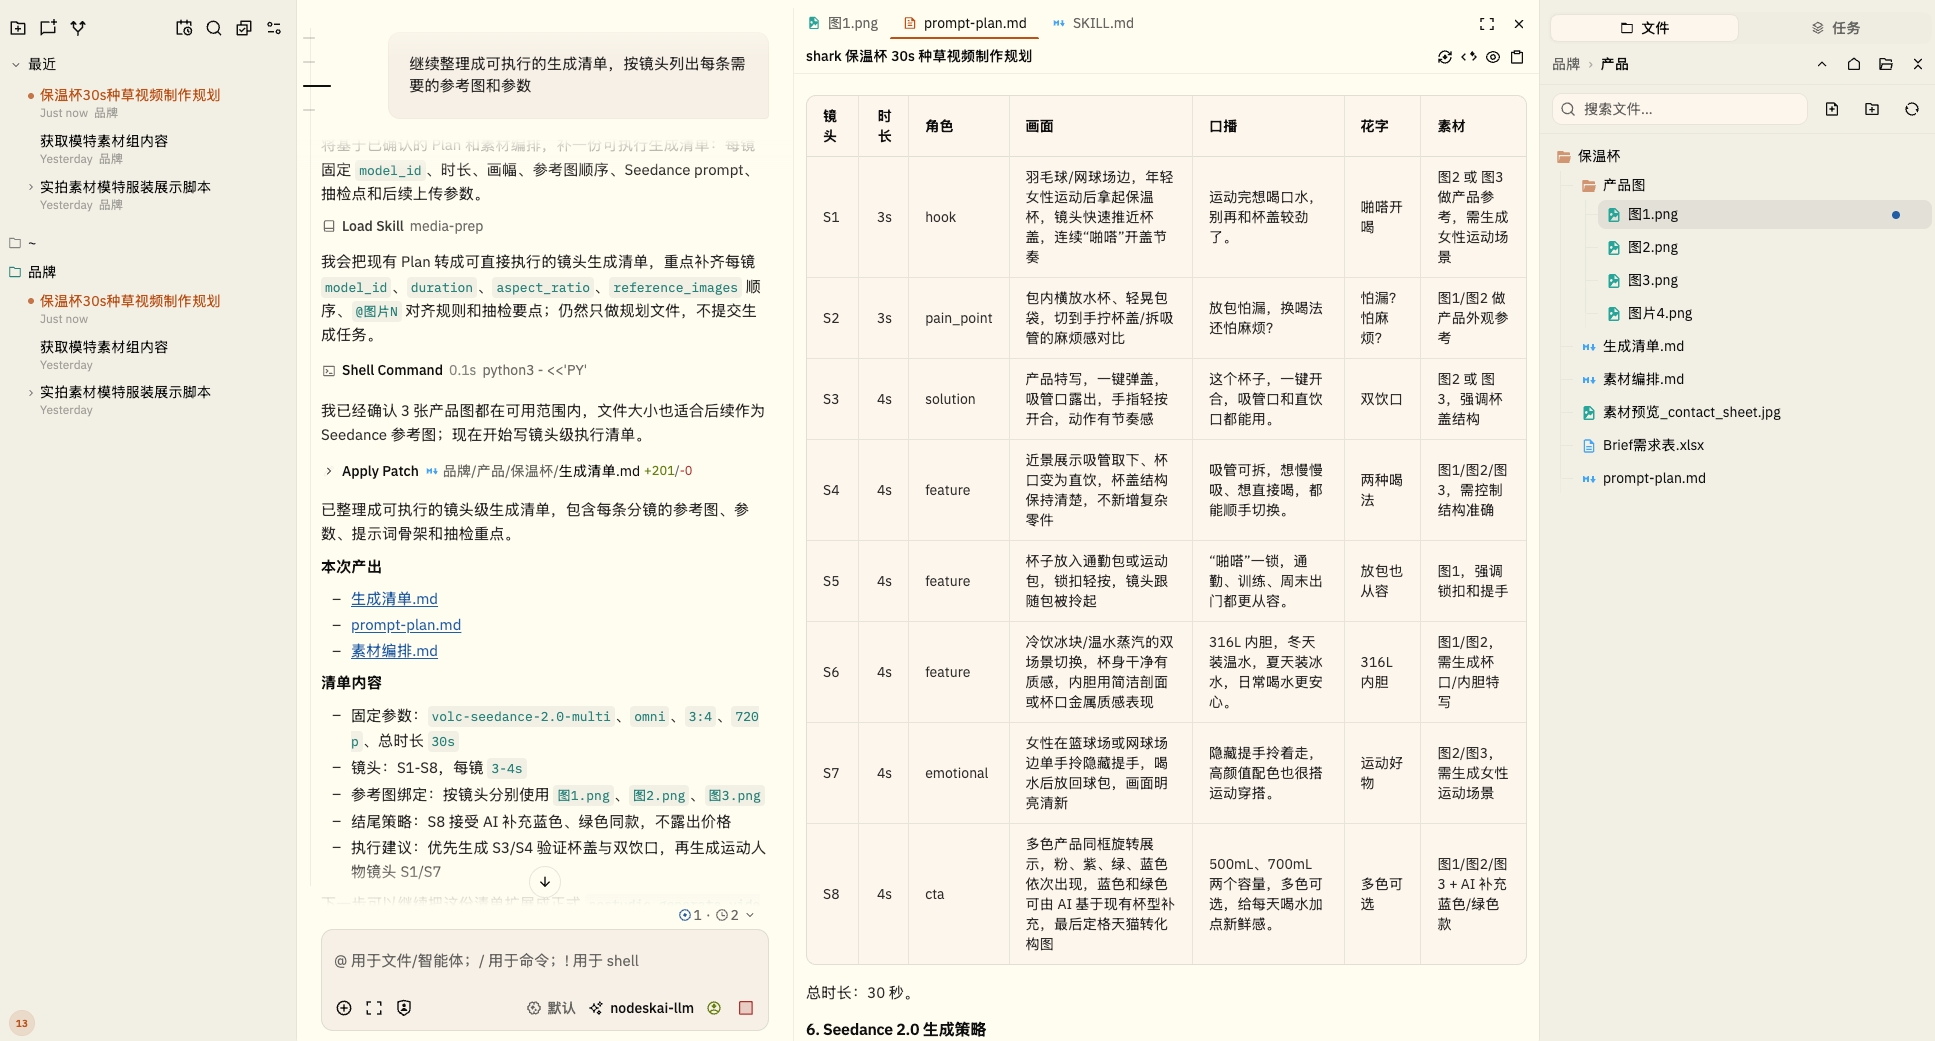1935x1041 pixels.
Task: Open the prompt-plan.md link in chat
Action: pyautogui.click(x=406, y=625)
